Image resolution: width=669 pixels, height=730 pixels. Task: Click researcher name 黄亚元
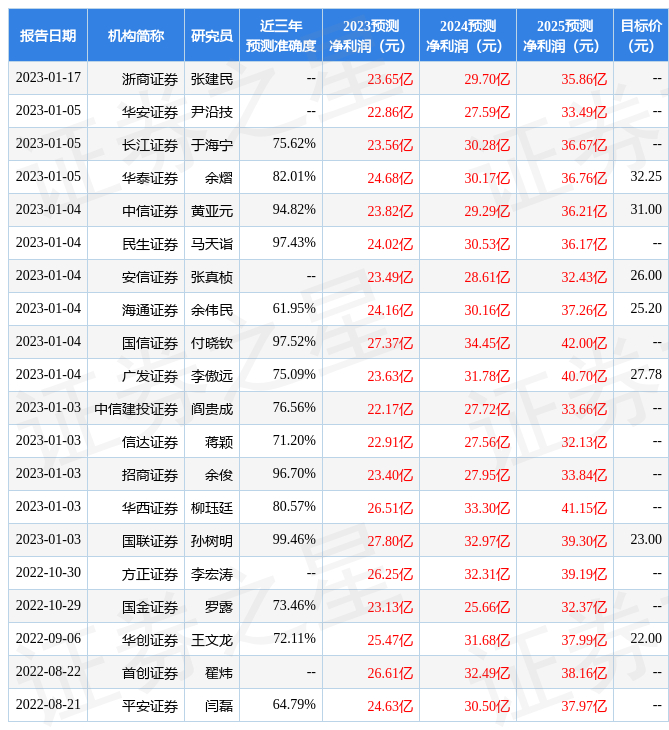click(x=212, y=211)
